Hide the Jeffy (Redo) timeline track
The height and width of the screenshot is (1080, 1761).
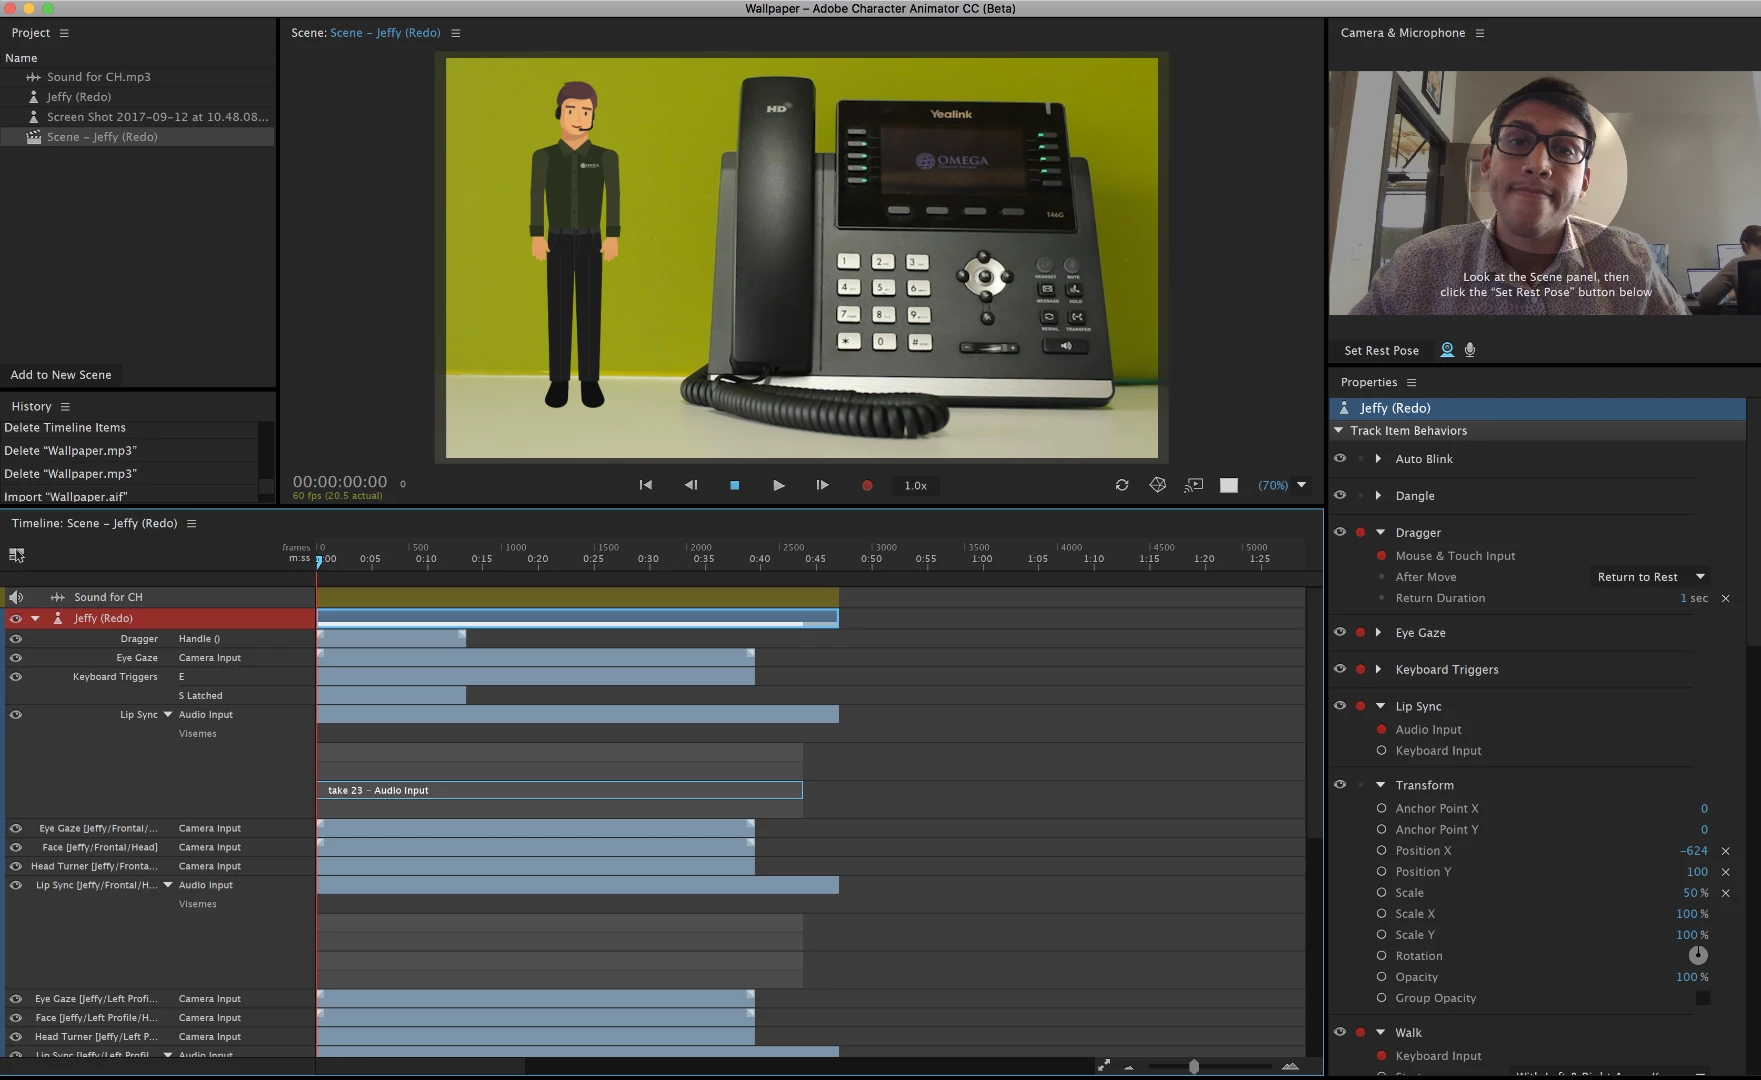point(16,618)
